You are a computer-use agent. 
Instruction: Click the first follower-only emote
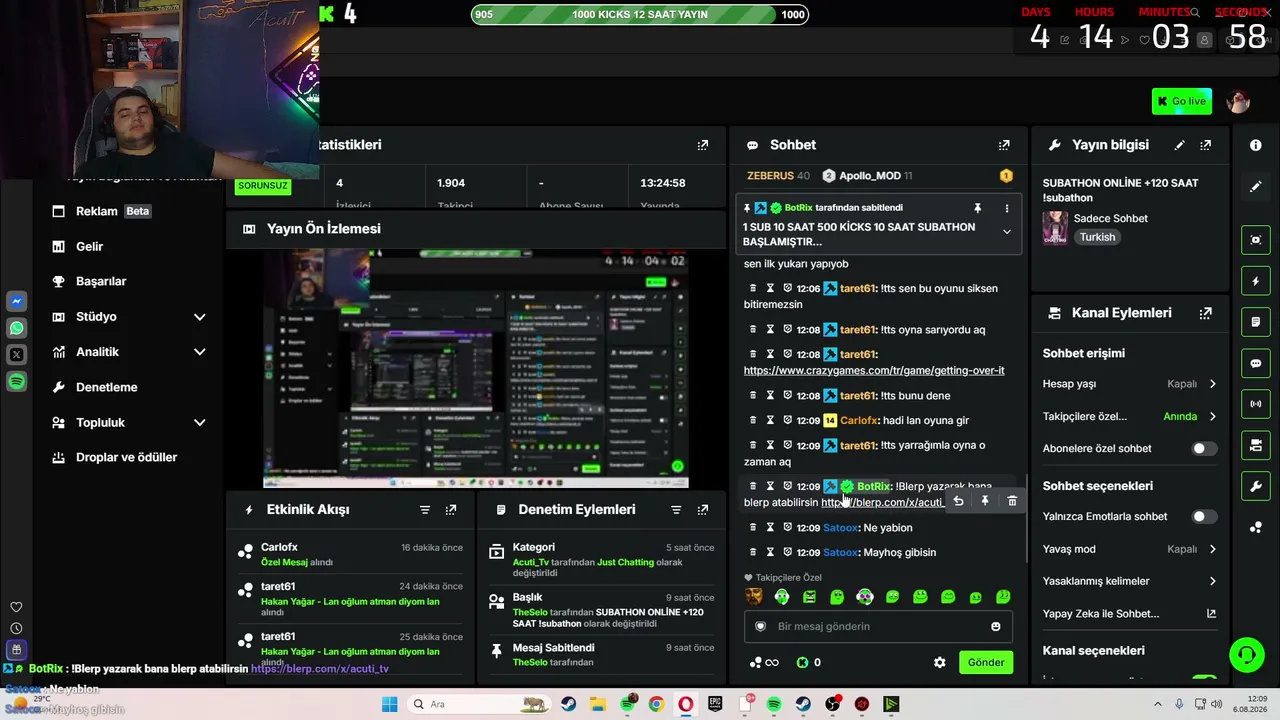click(x=754, y=597)
